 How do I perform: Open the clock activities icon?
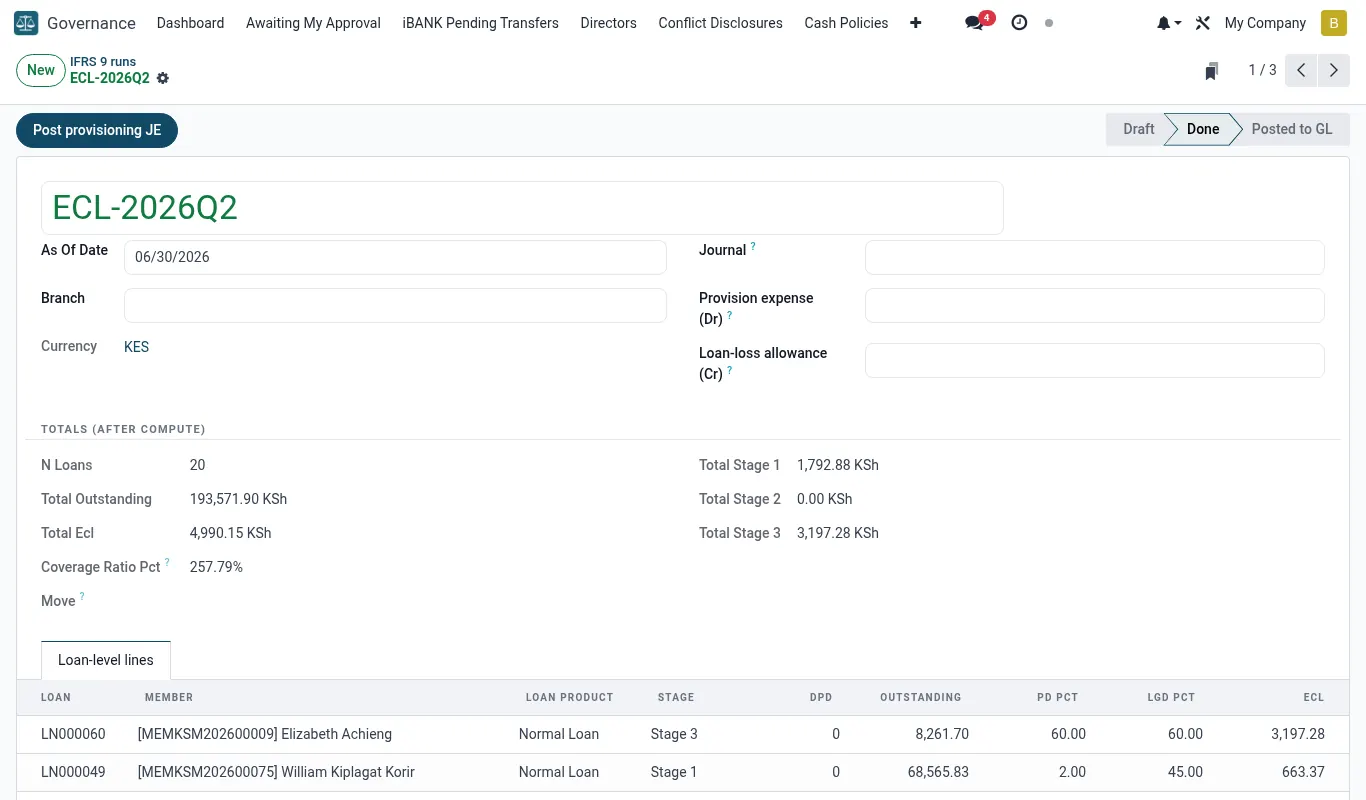tap(1019, 22)
